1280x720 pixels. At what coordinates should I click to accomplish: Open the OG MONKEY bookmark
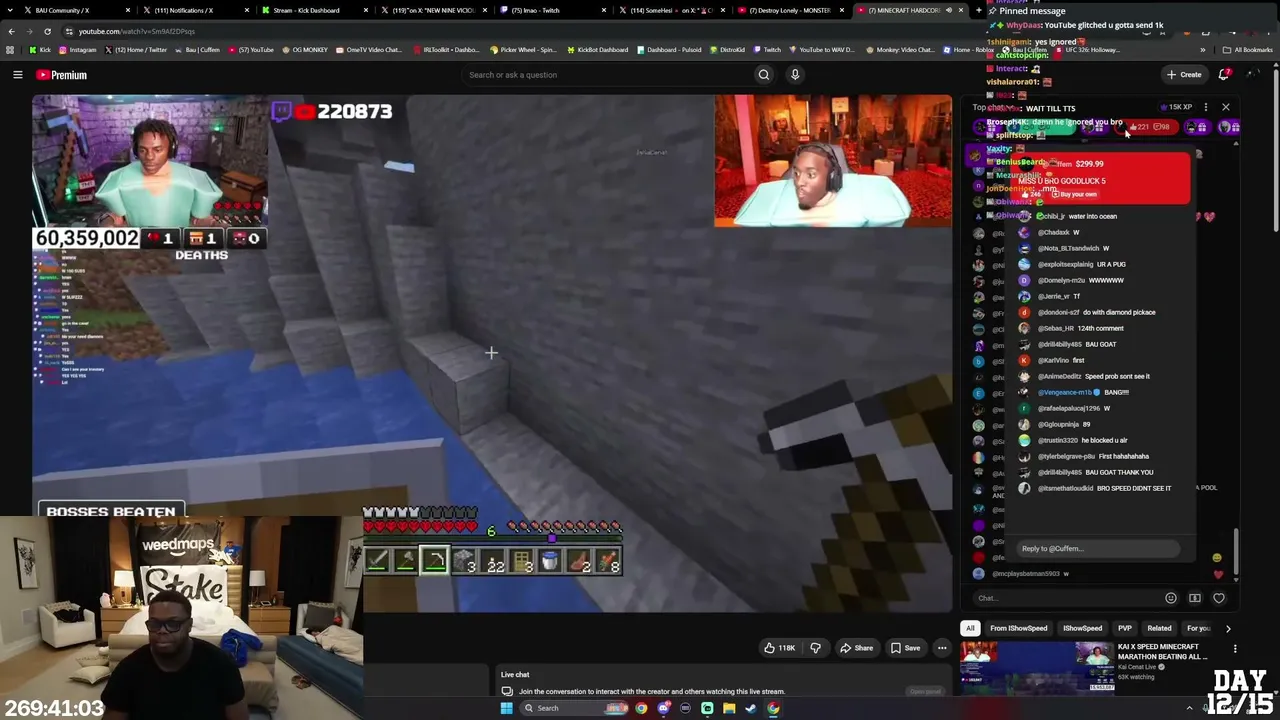click(x=306, y=50)
